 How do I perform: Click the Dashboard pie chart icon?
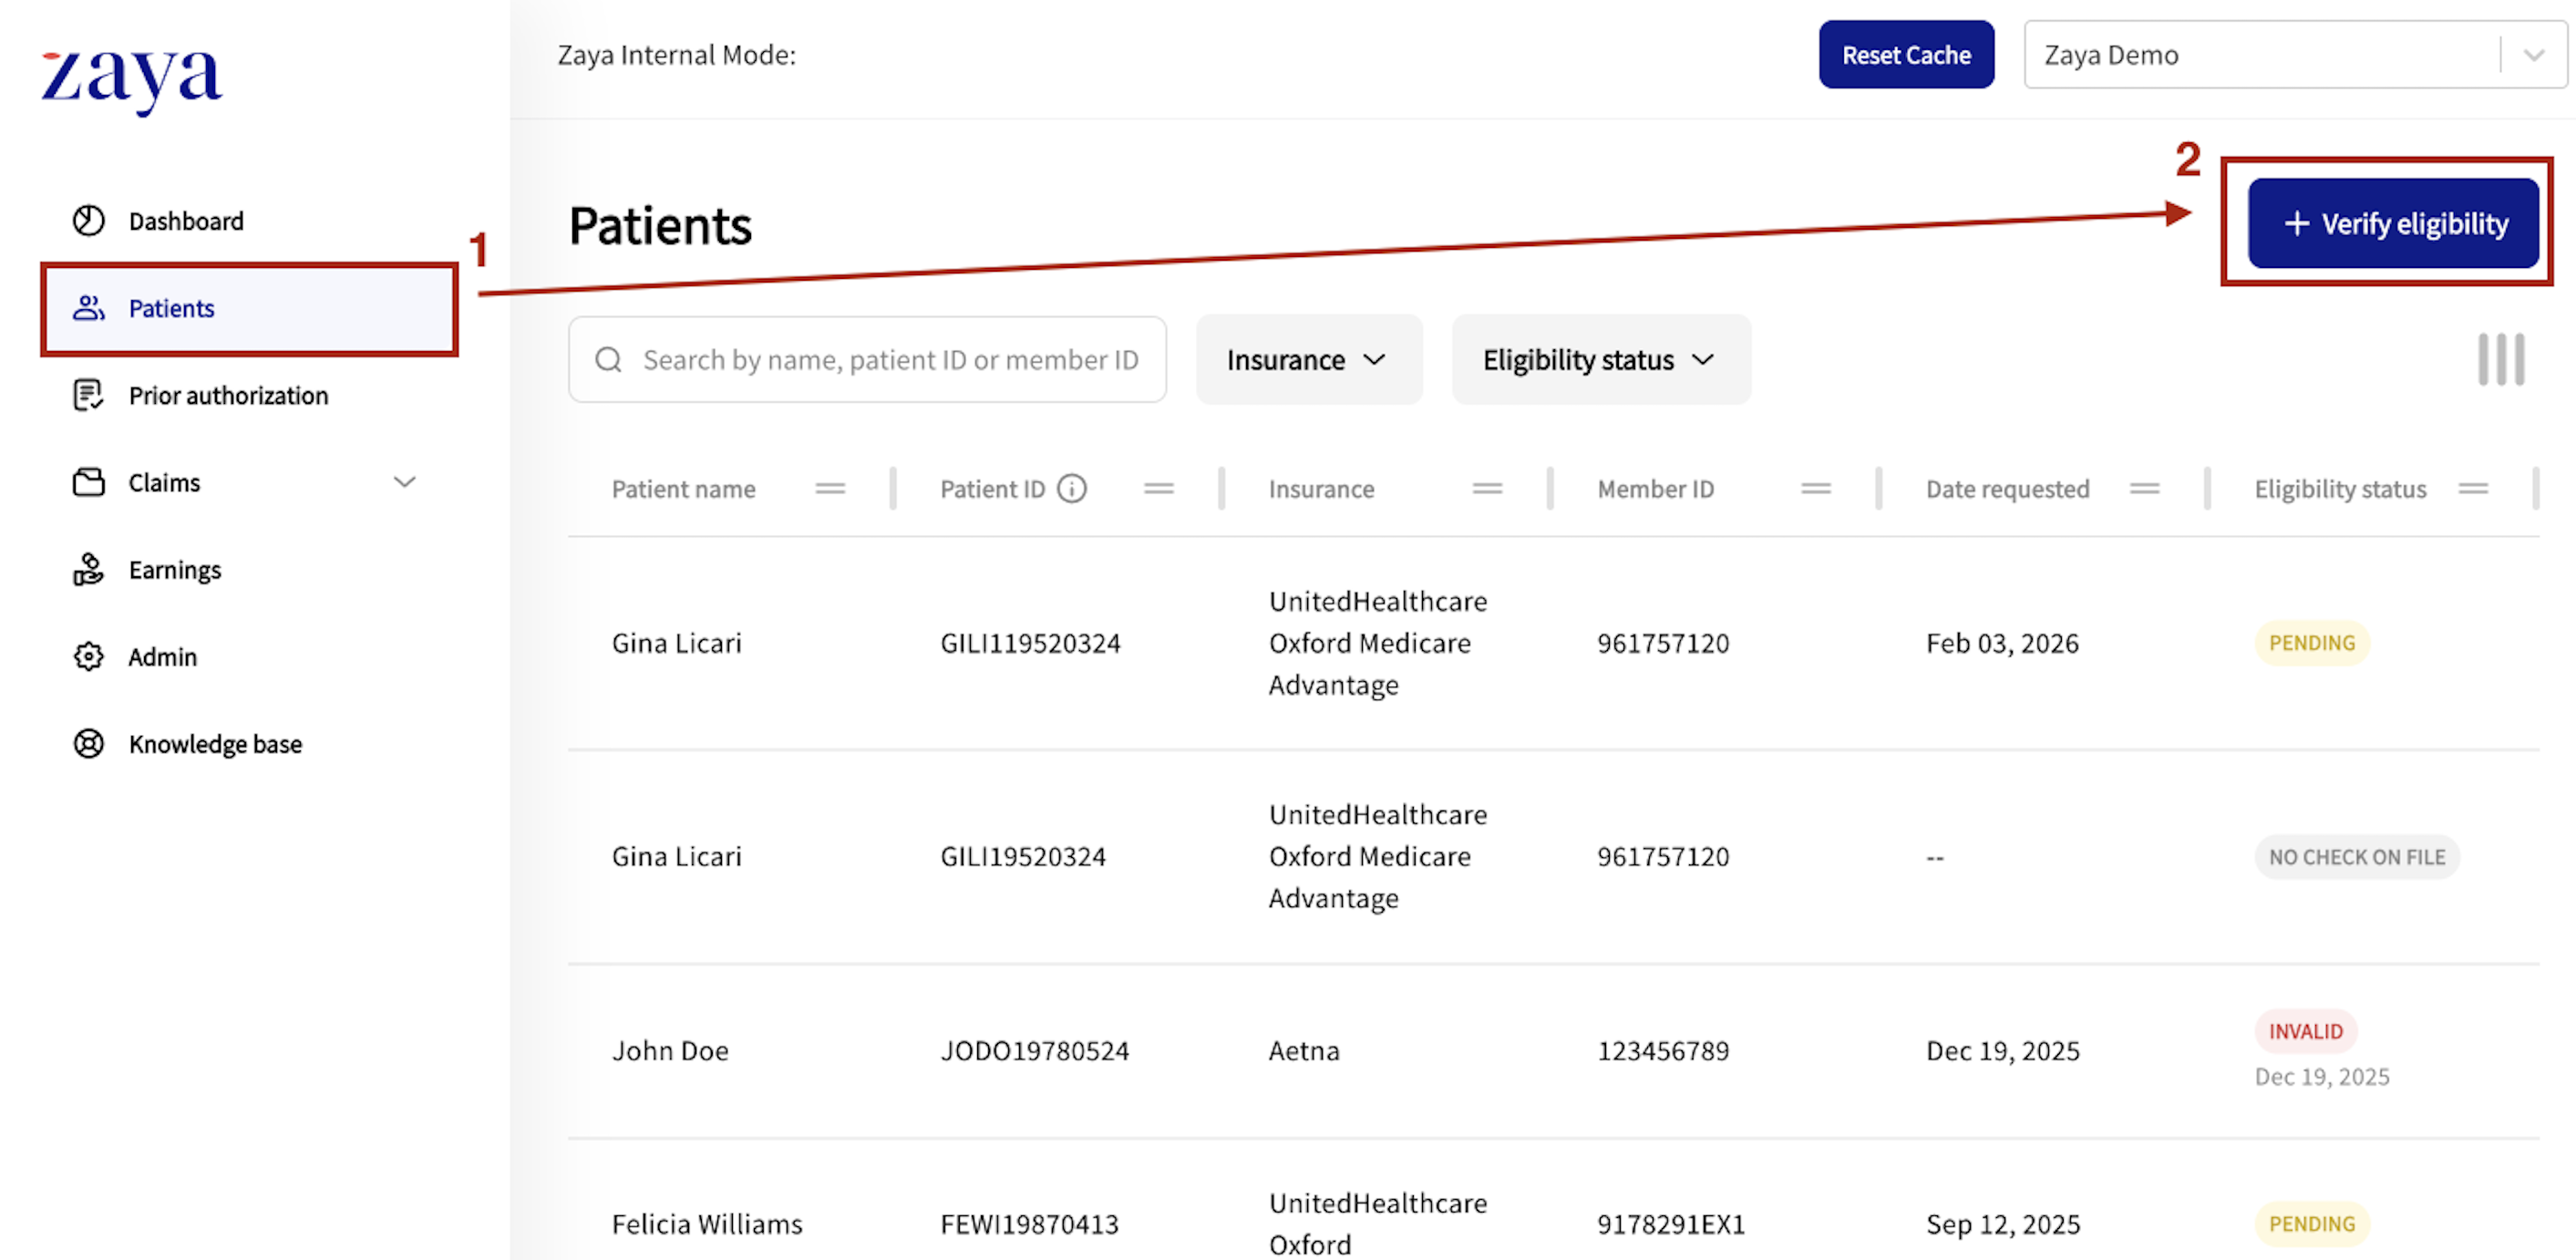point(88,220)
